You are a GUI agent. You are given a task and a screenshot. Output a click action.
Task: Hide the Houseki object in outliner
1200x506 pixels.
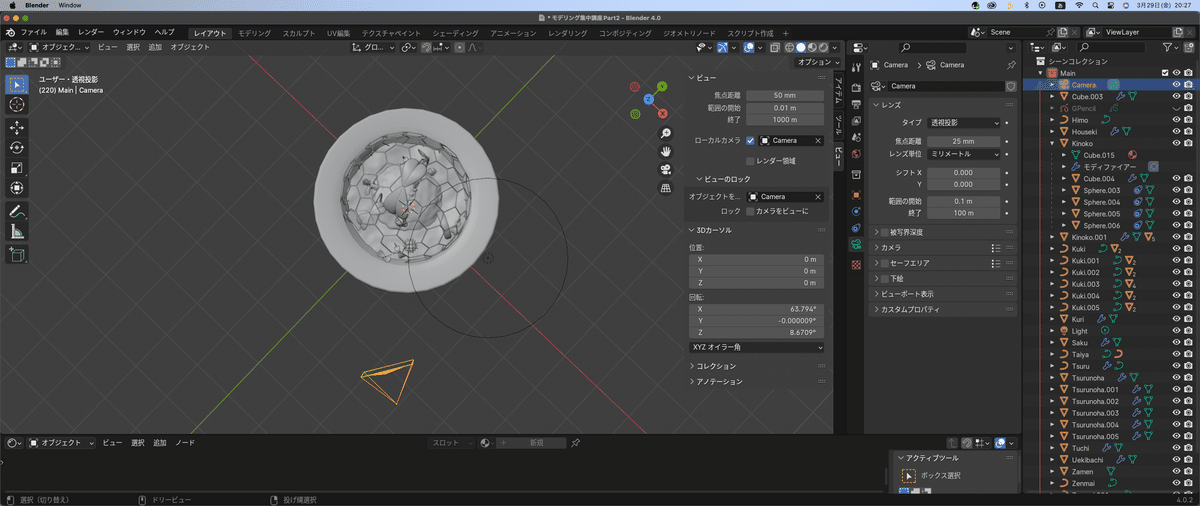point(1176,132)
